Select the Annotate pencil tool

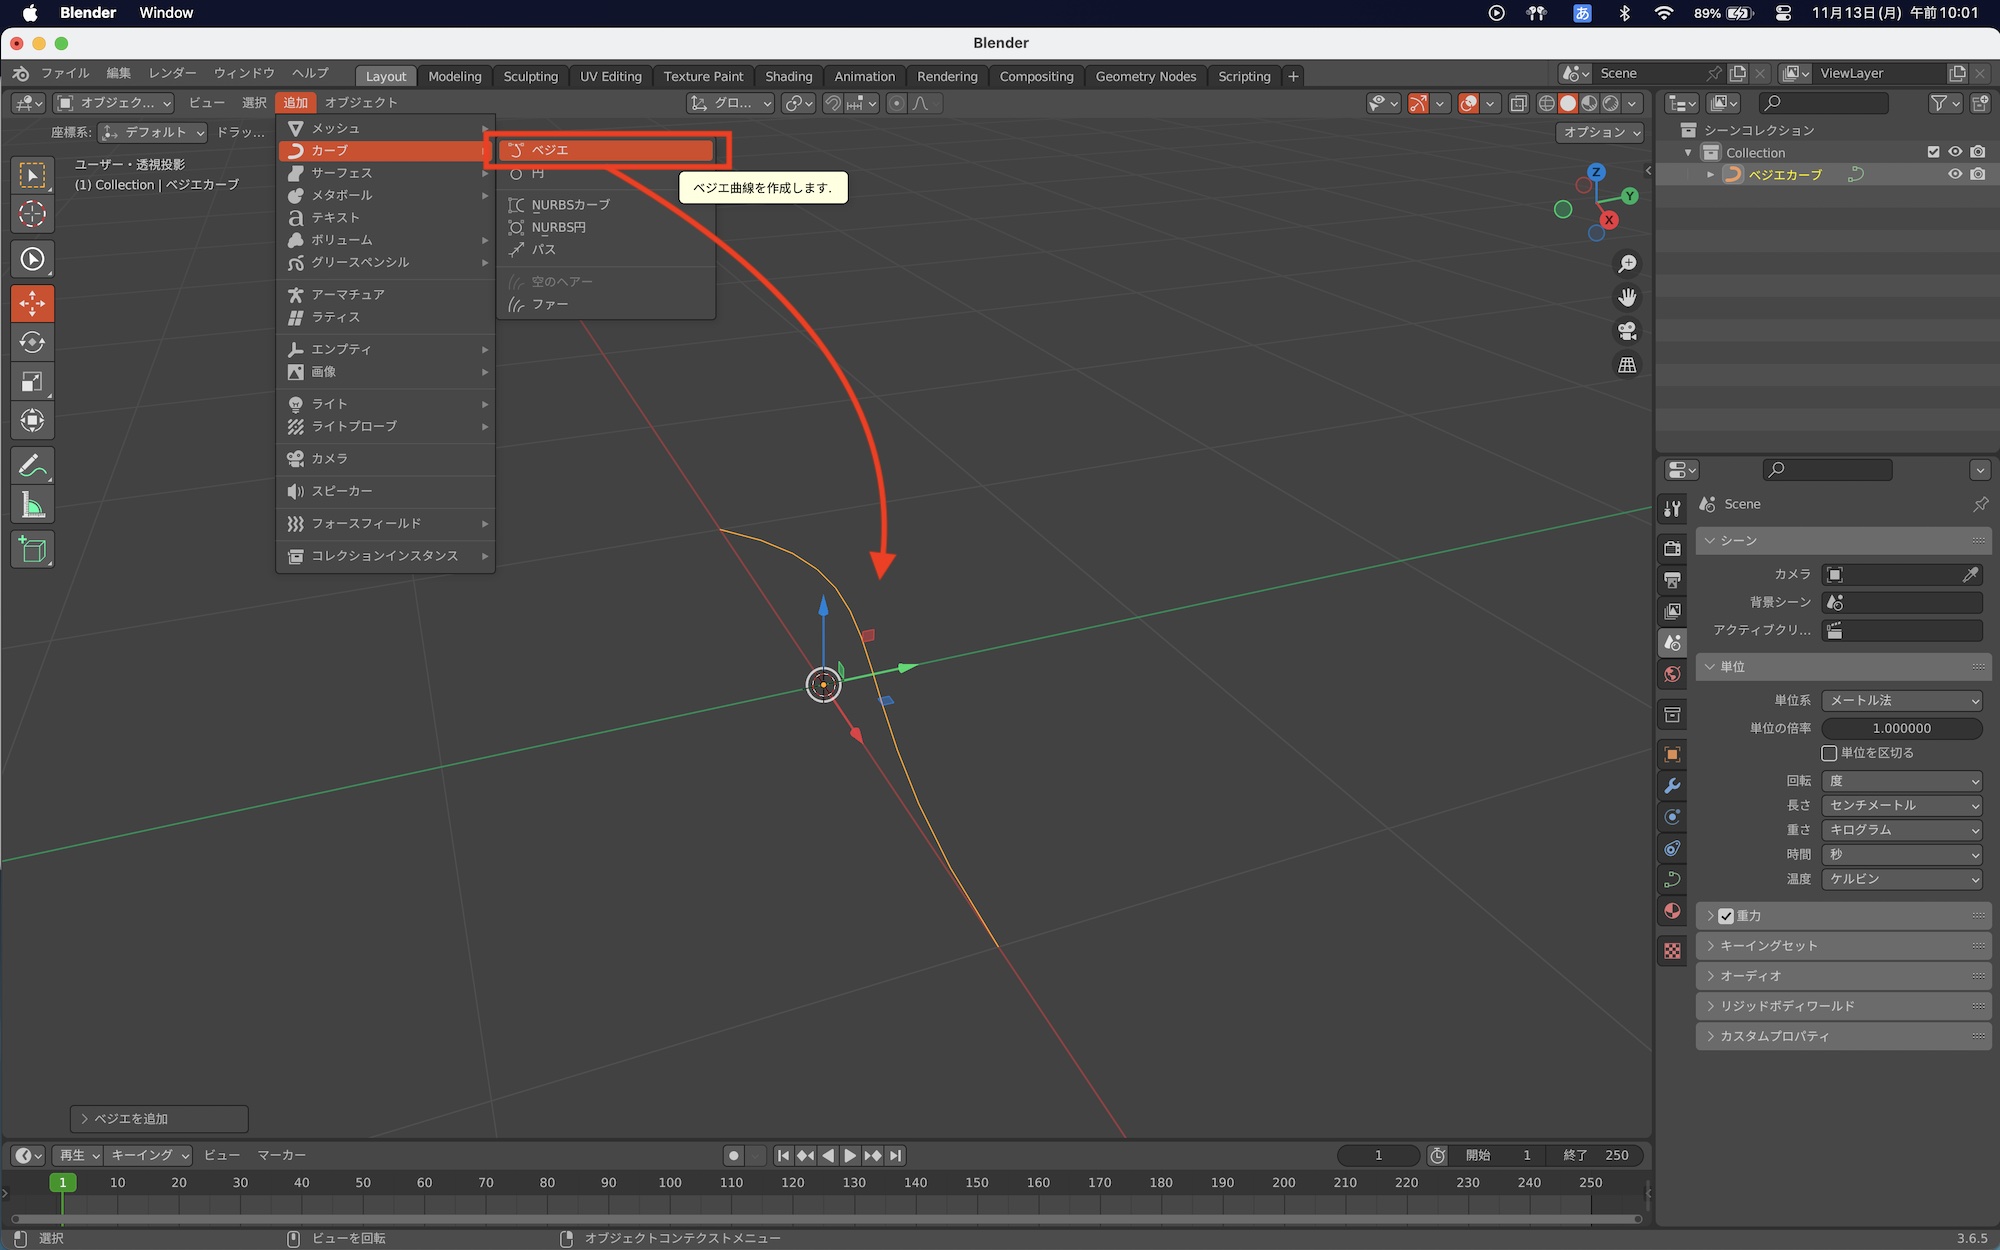pyautogui.click(x=32, y=466)
